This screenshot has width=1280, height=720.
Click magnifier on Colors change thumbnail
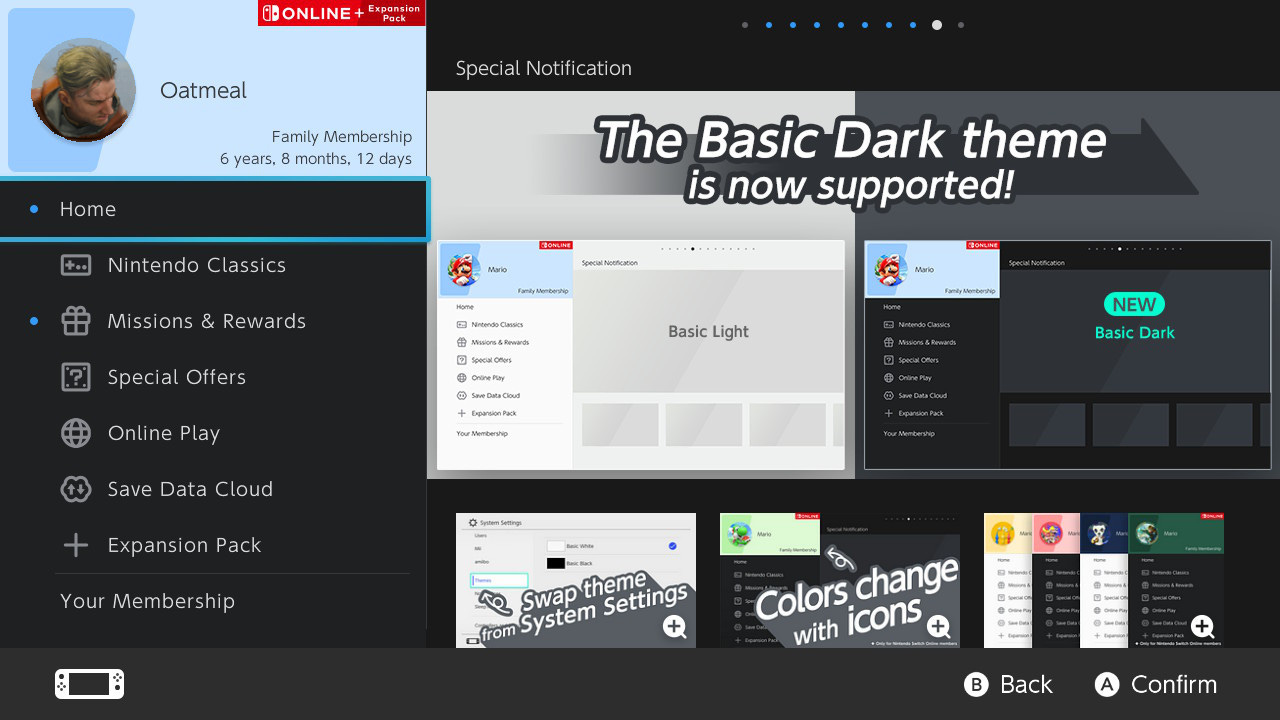(x=938, y=627)
